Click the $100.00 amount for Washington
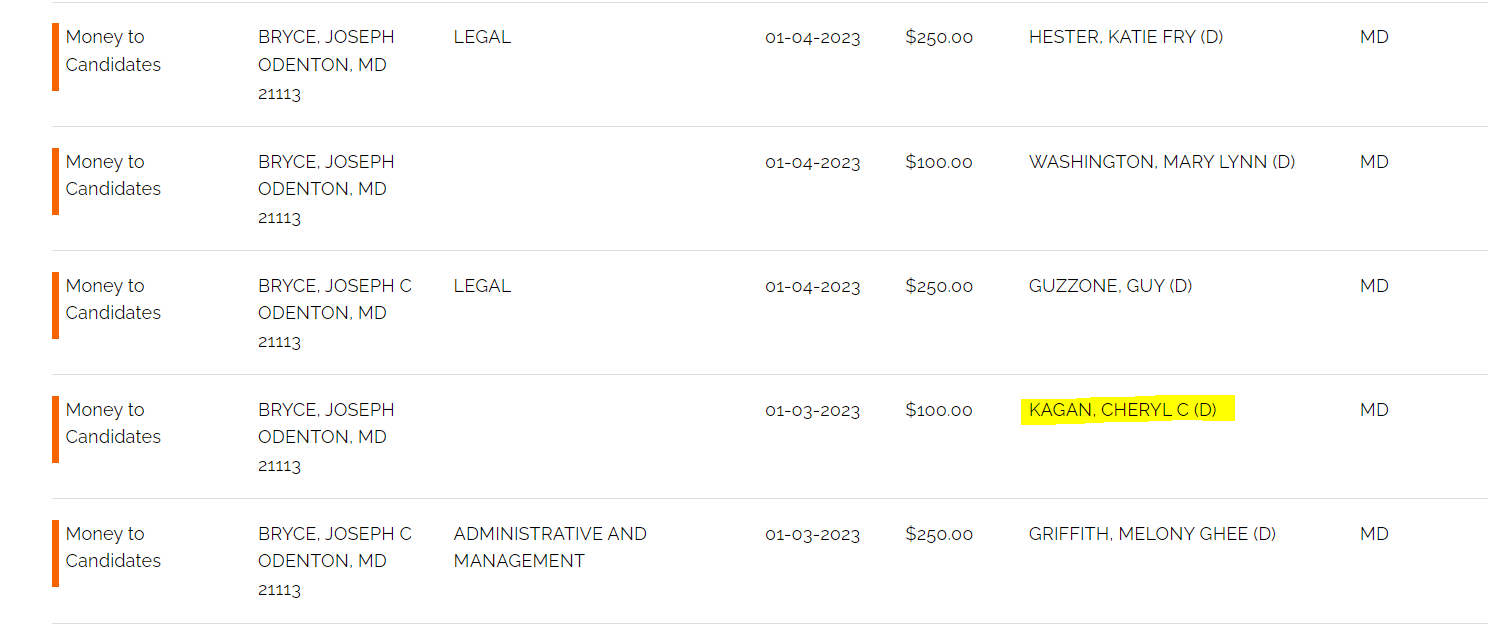 pos(938,162)
